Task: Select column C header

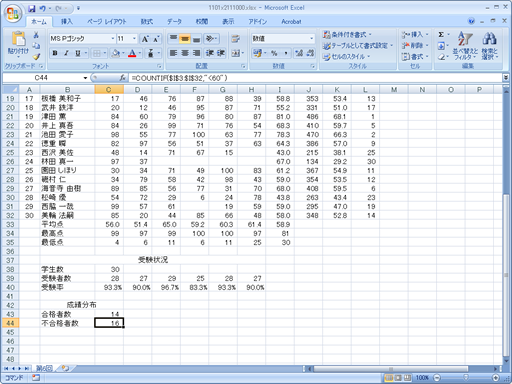Action: coord(109,89)
